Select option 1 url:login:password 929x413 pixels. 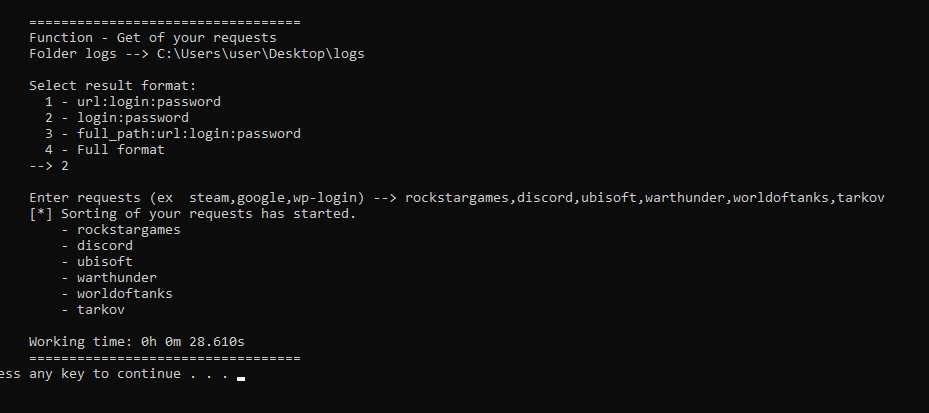(133, 102)
